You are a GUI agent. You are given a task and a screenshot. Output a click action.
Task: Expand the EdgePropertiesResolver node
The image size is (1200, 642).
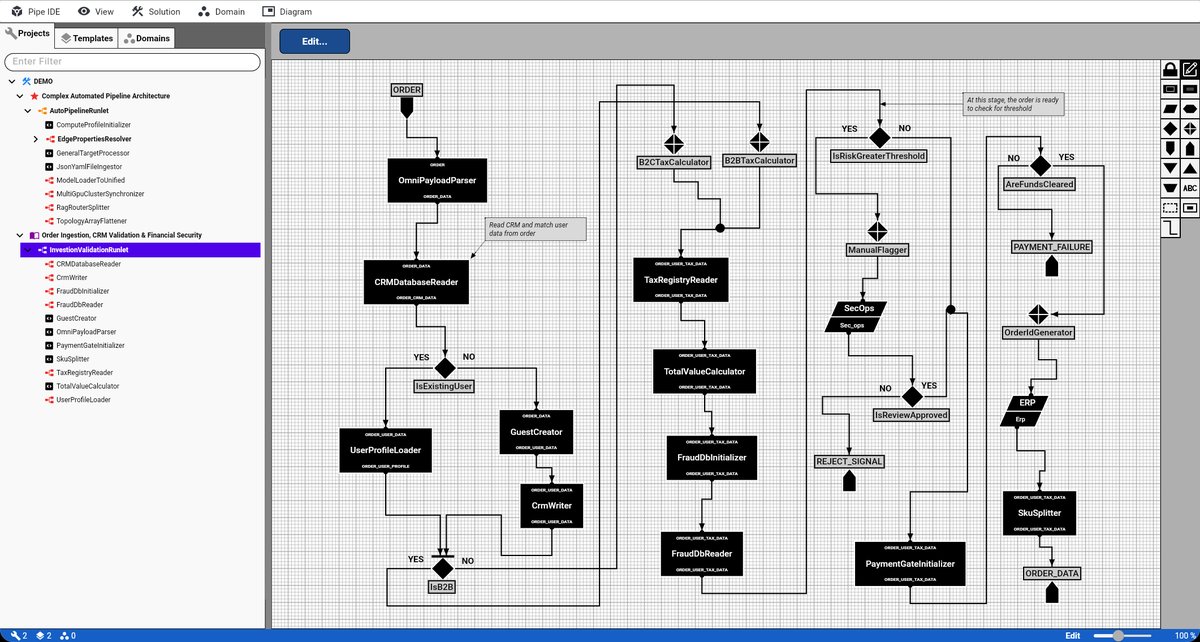point(35,139)
